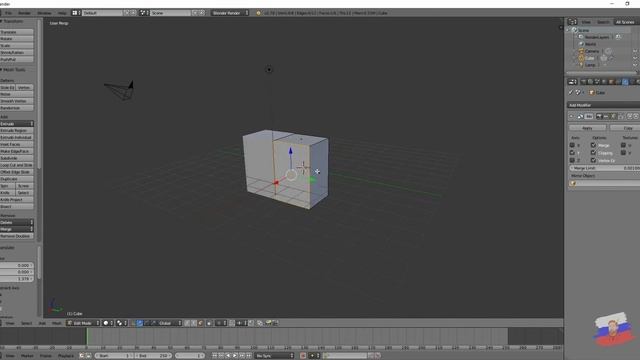Open the File menu
The image size is (640, 360).
click(9, 13)
